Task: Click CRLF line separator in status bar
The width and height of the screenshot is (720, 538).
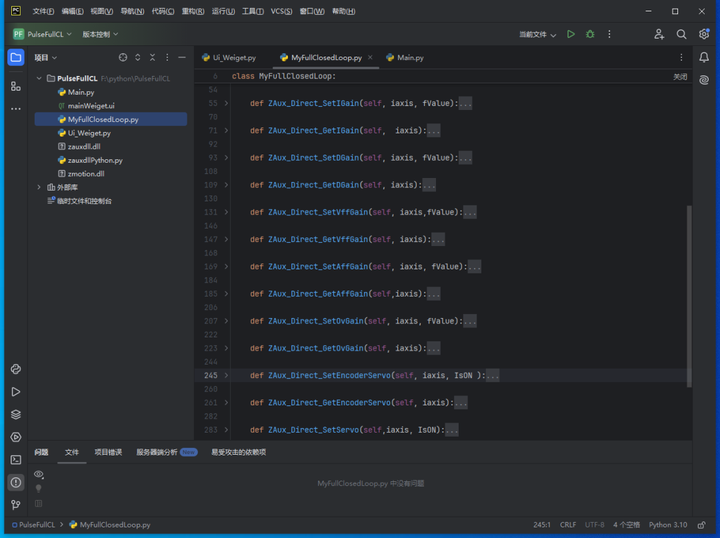Action: point(568,525)
